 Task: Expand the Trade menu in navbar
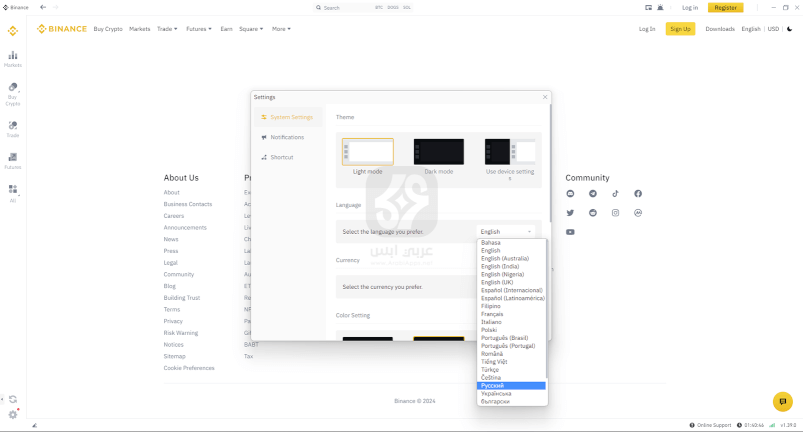[x=167, y=29]
